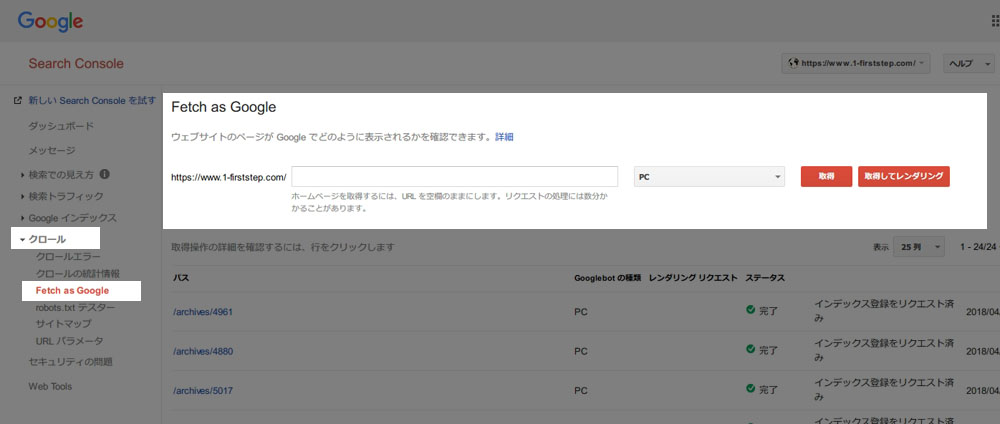Select クロールの統計情報 in the sidebar

coord(78,274)
